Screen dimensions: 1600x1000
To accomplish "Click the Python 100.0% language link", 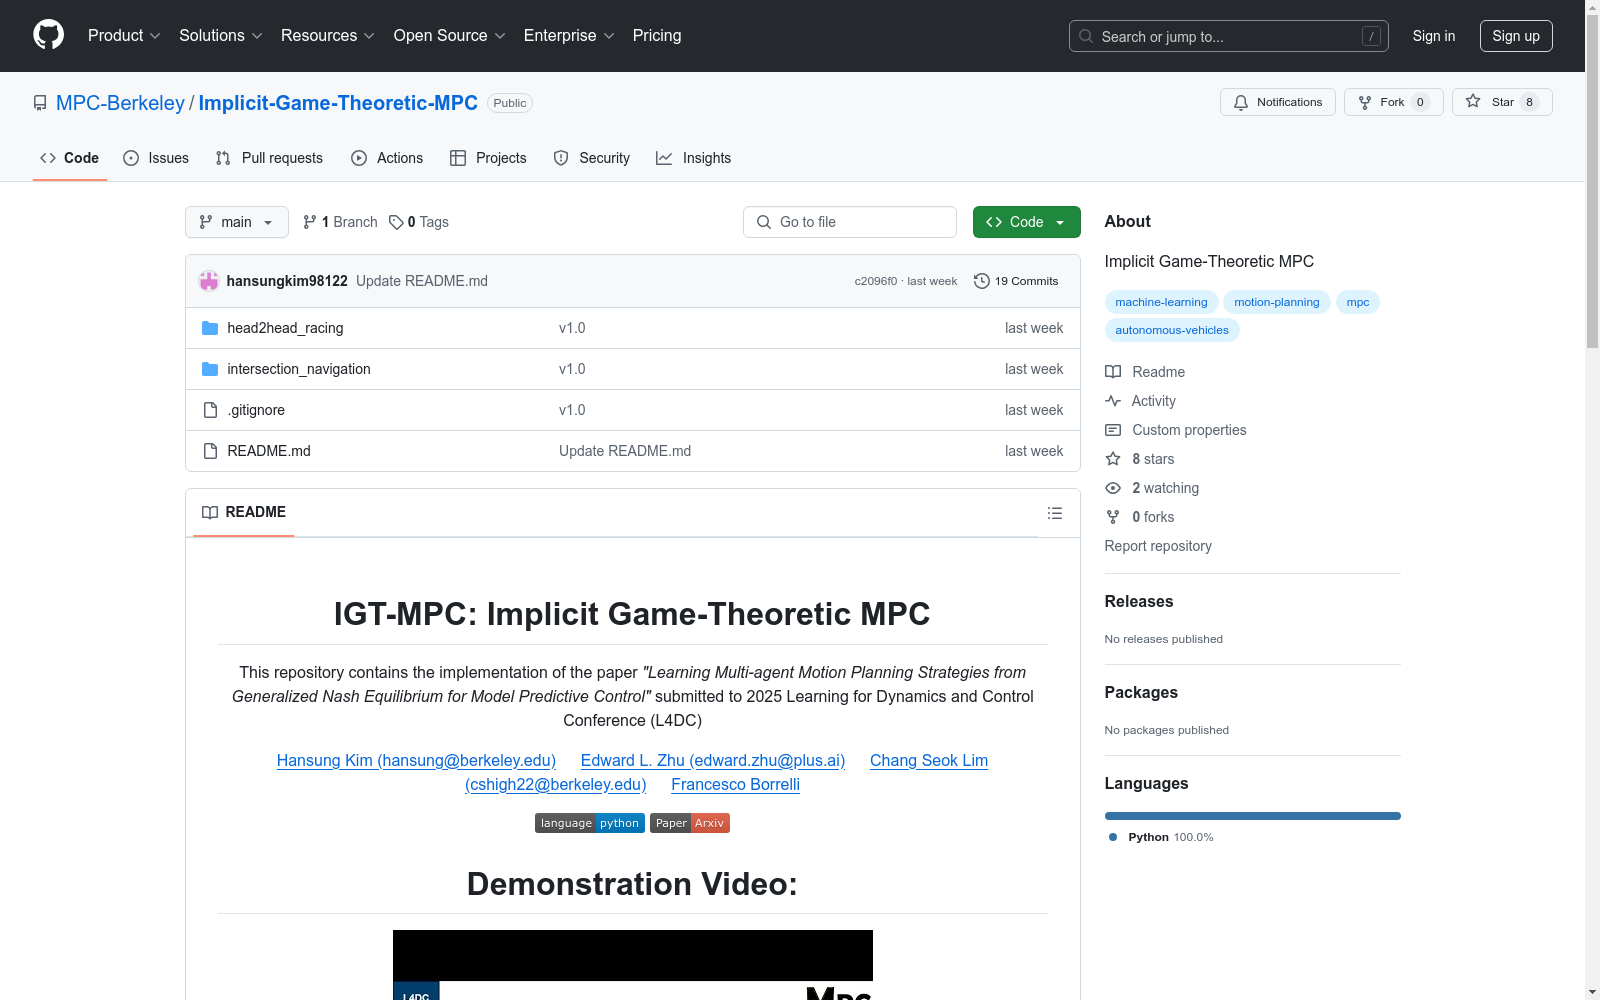I will [x=1161, y=837].
